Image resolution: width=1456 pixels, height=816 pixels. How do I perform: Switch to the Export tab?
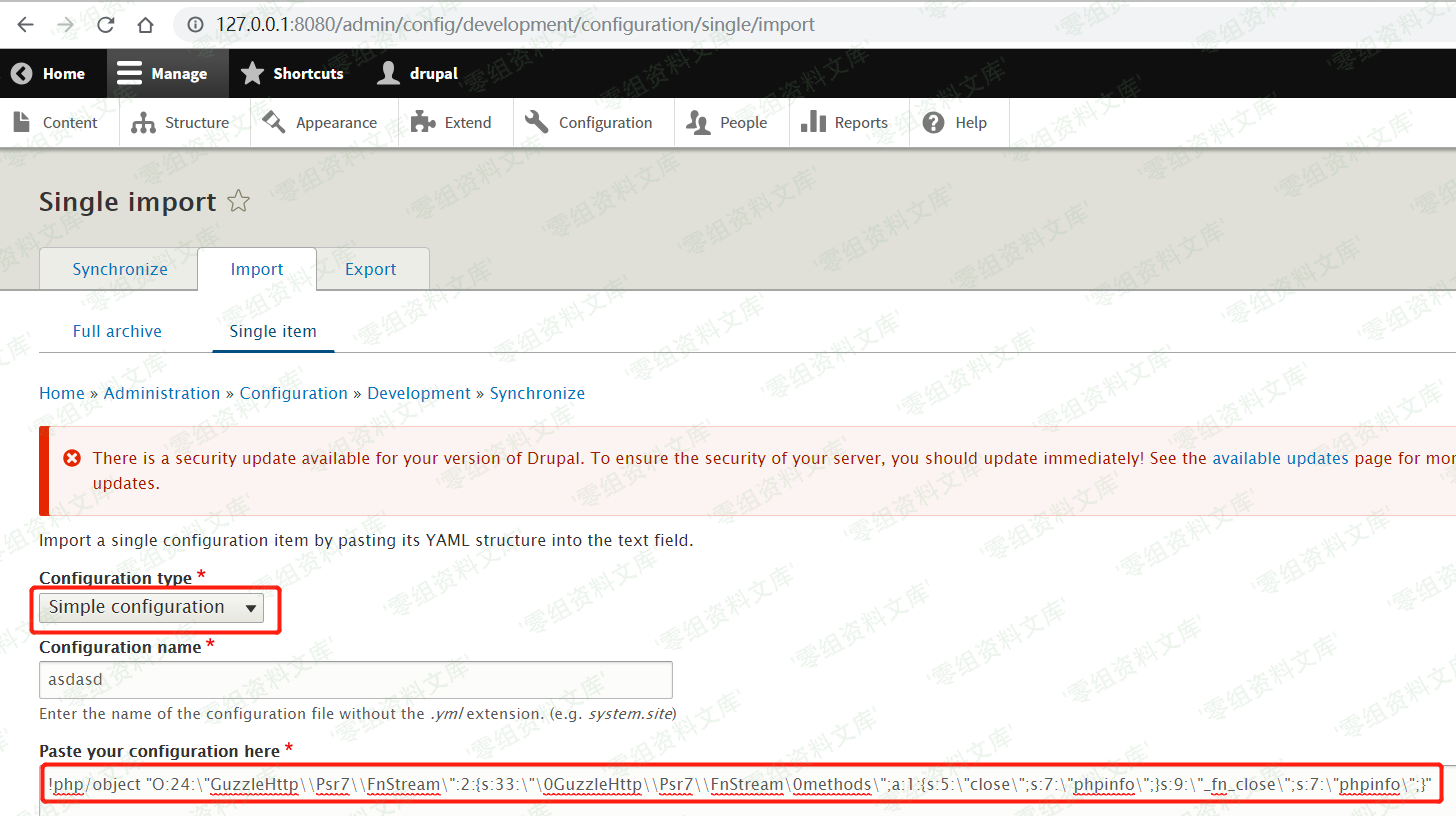370,269
